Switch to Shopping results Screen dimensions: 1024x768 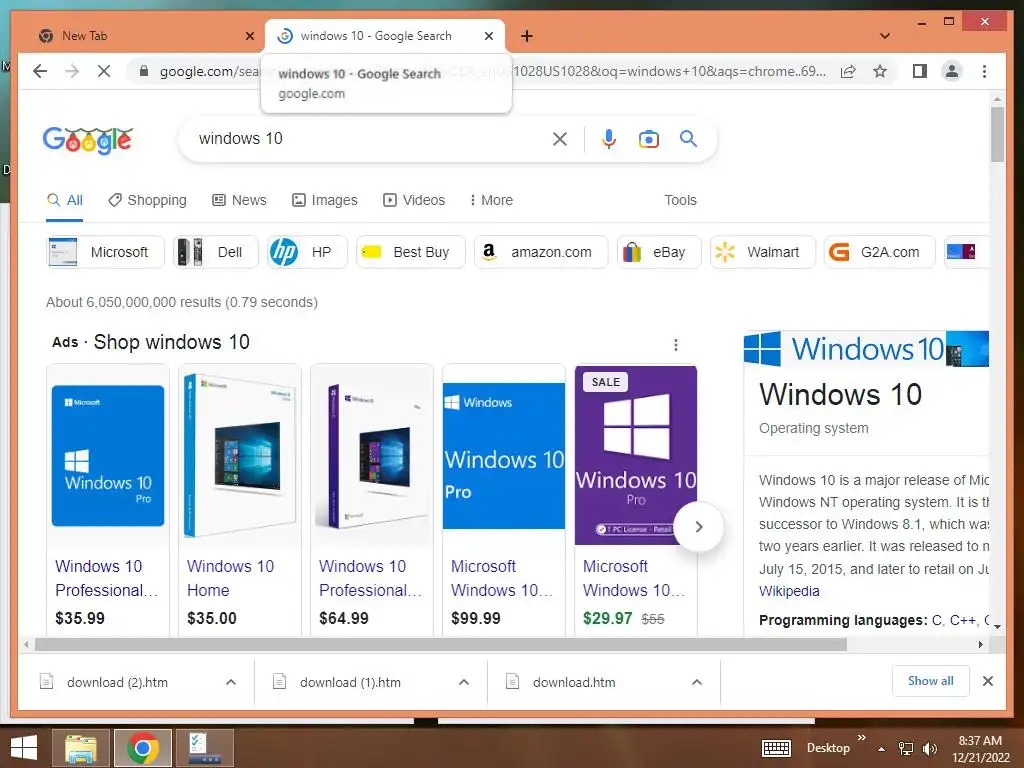pyautogui.click(x=148, y=200)
